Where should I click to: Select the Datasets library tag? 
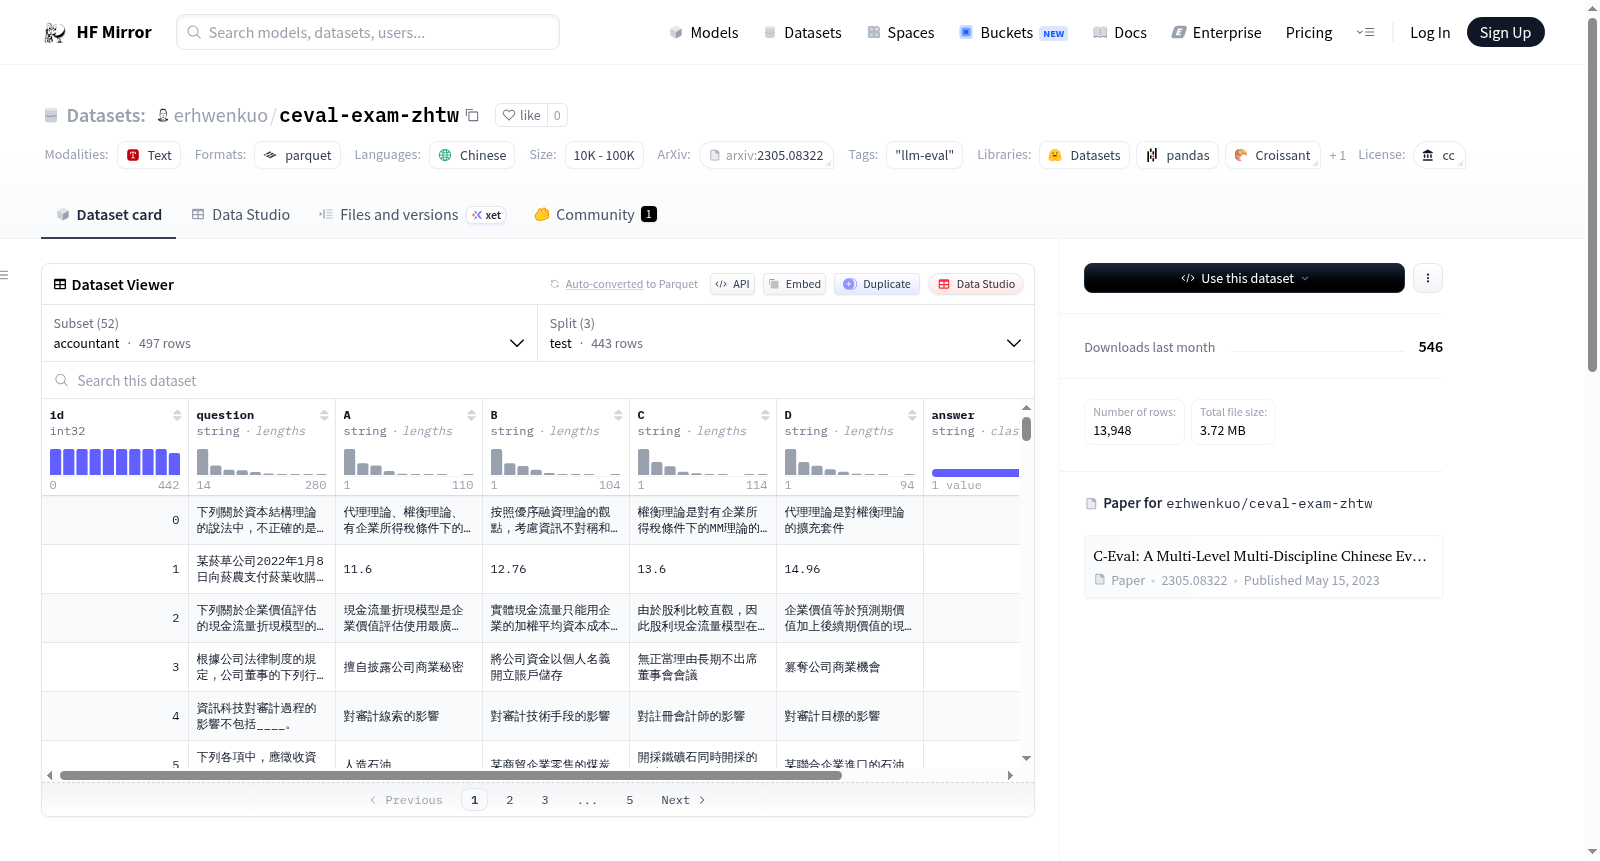(x=1084, y=155)
